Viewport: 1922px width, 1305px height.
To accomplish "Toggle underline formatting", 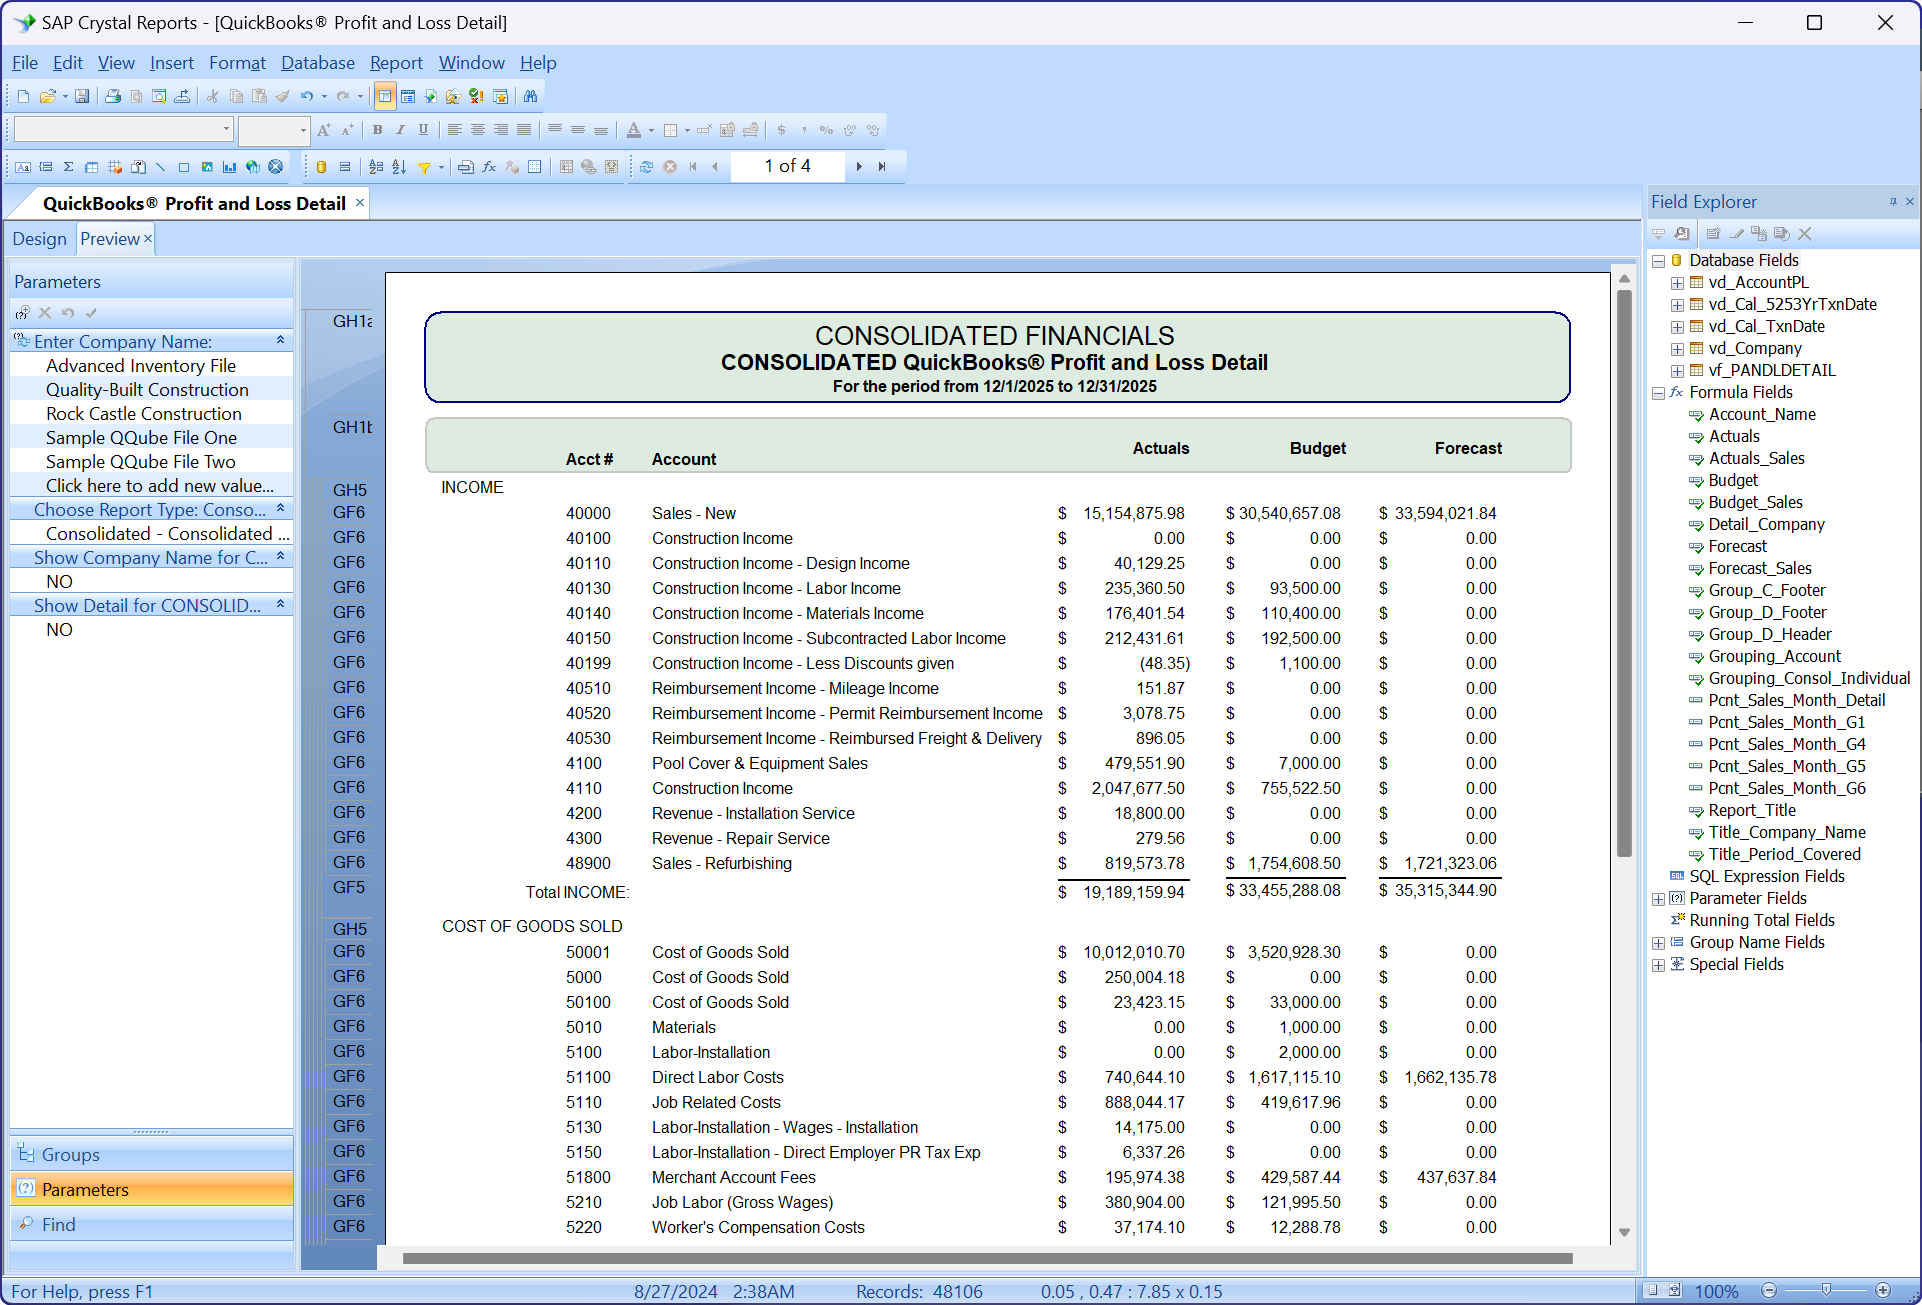I will (x=423, y=130).
